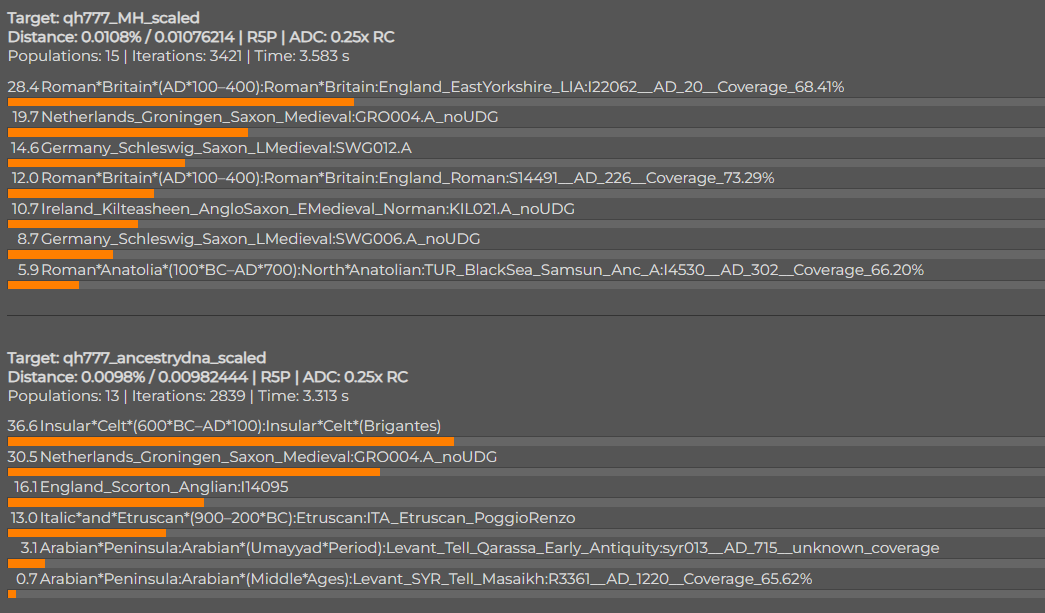Select the Distance 0.0098% result line

tap(207, 377)
